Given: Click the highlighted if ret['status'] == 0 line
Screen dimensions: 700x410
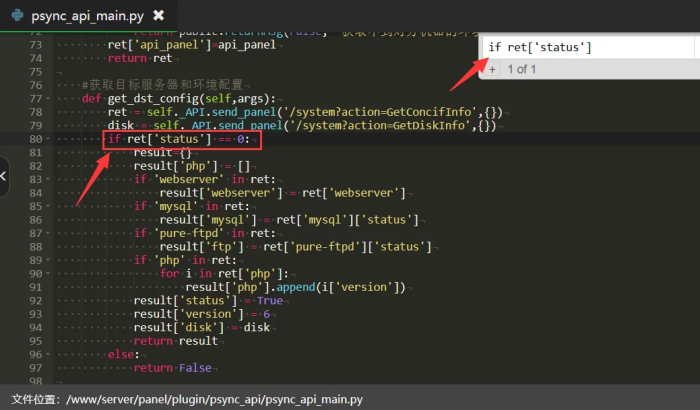Looking at the screenshot, I should [182, 139].
